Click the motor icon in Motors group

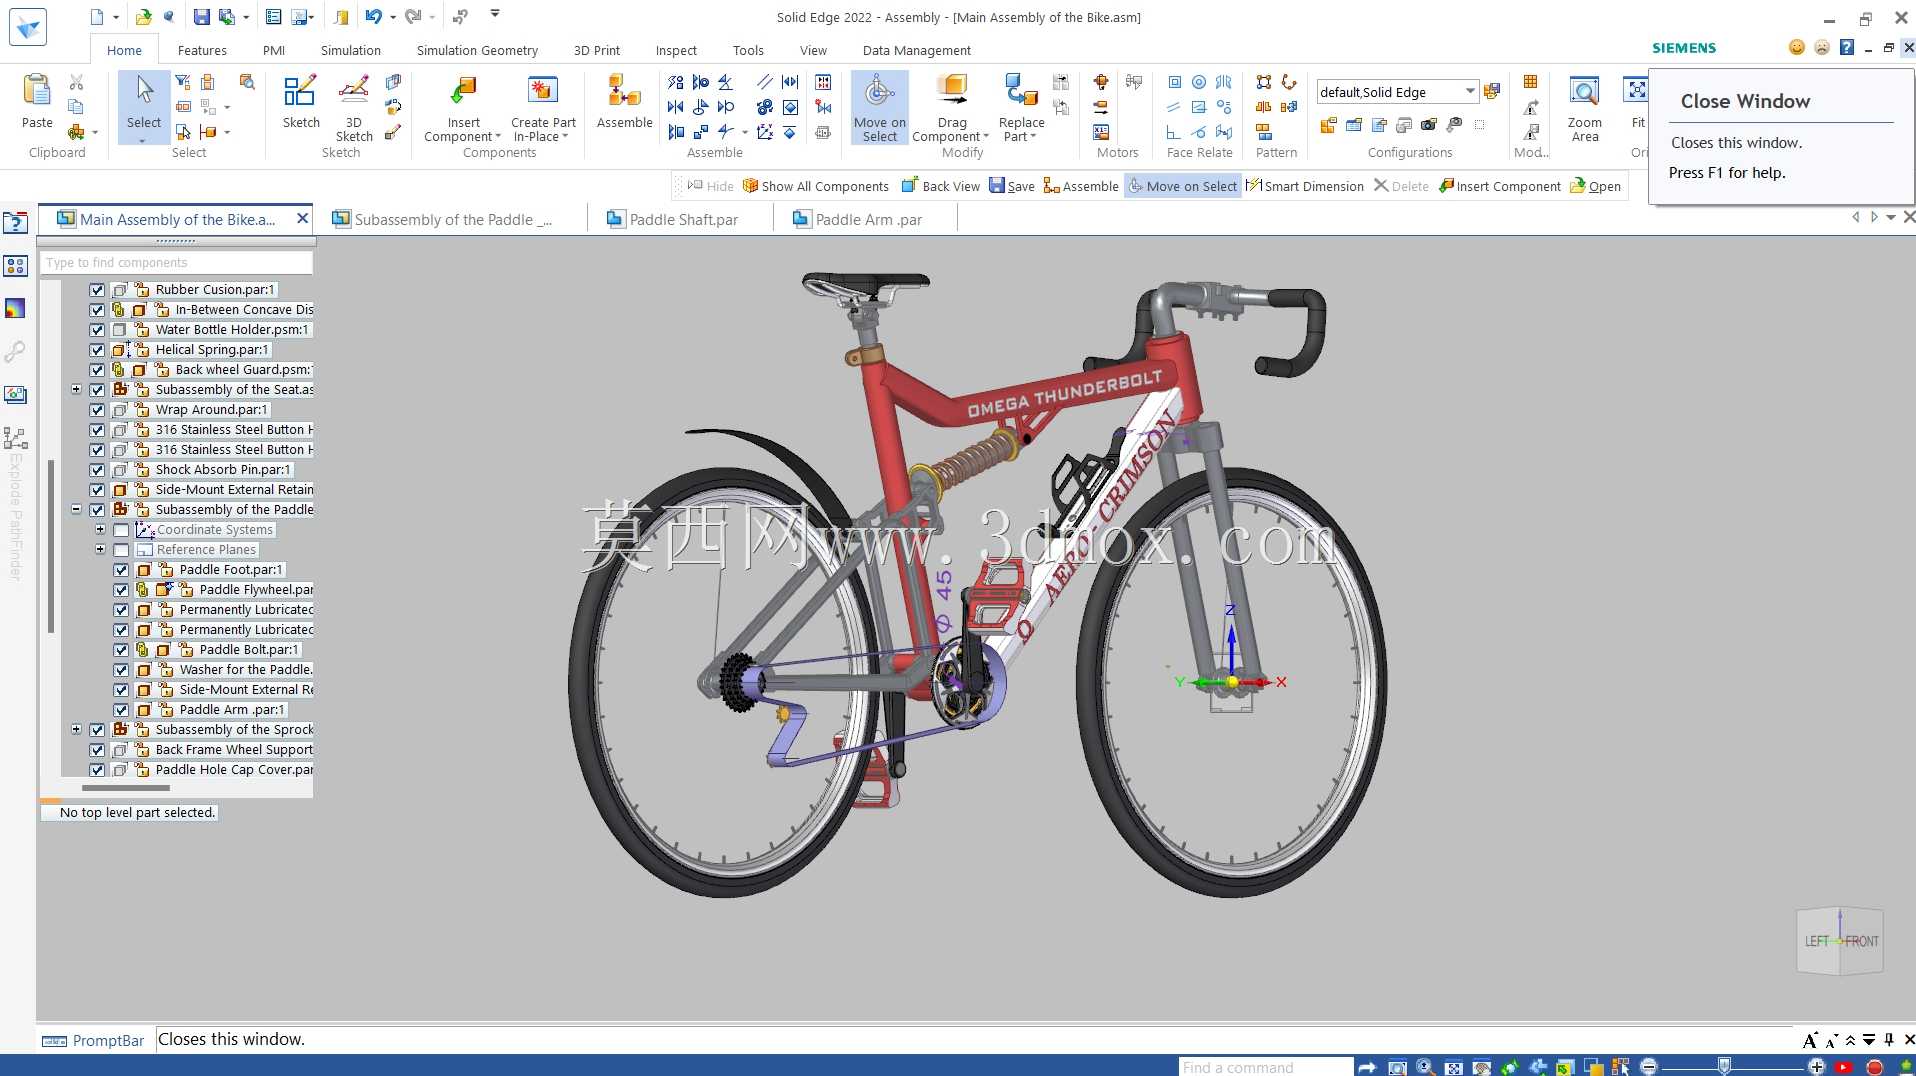click(1101, 82)
